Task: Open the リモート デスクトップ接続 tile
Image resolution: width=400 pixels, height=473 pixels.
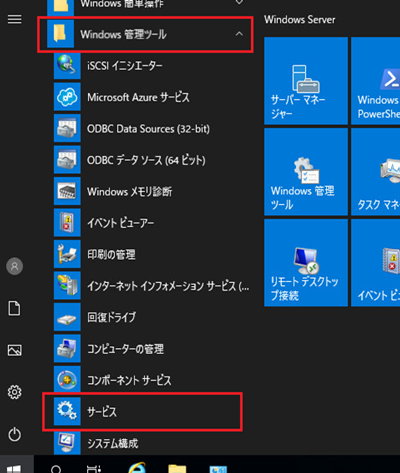Action: click(306, 263)
